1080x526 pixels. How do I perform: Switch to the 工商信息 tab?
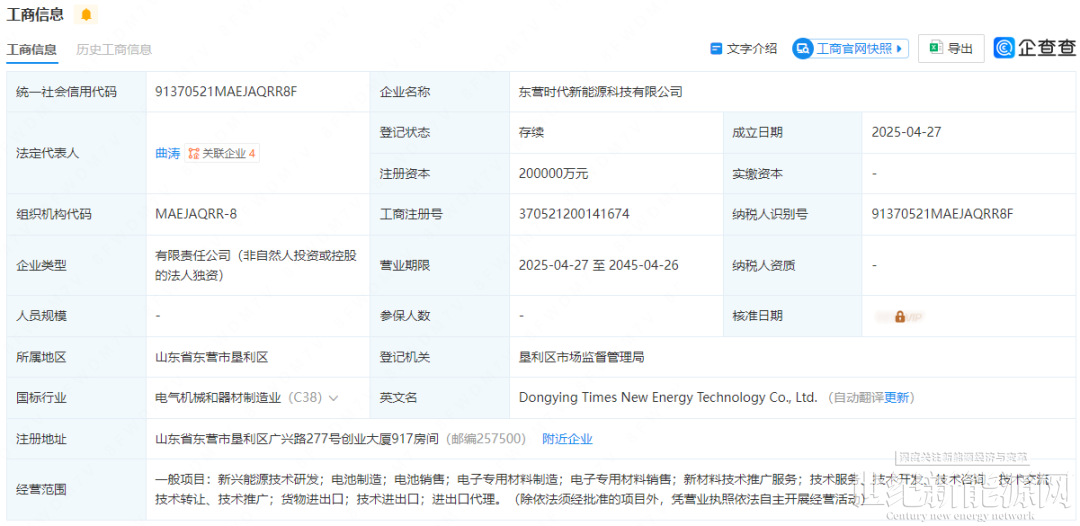(x=32, y=50)
